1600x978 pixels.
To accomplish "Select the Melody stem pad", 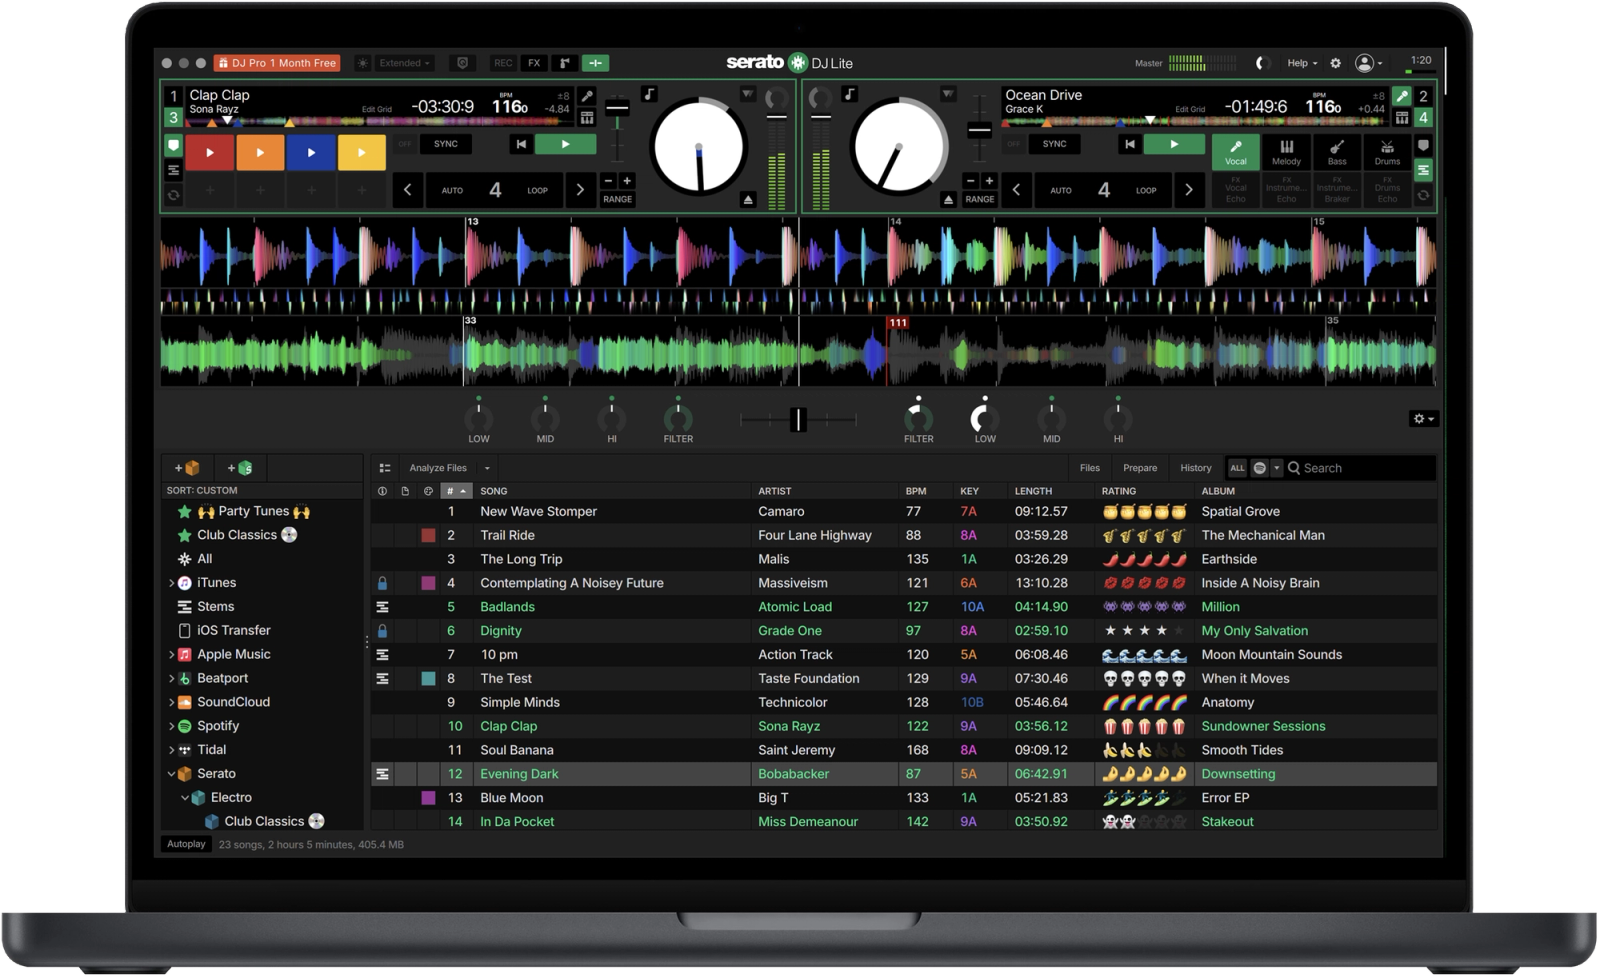I will tap(1286, 152).
